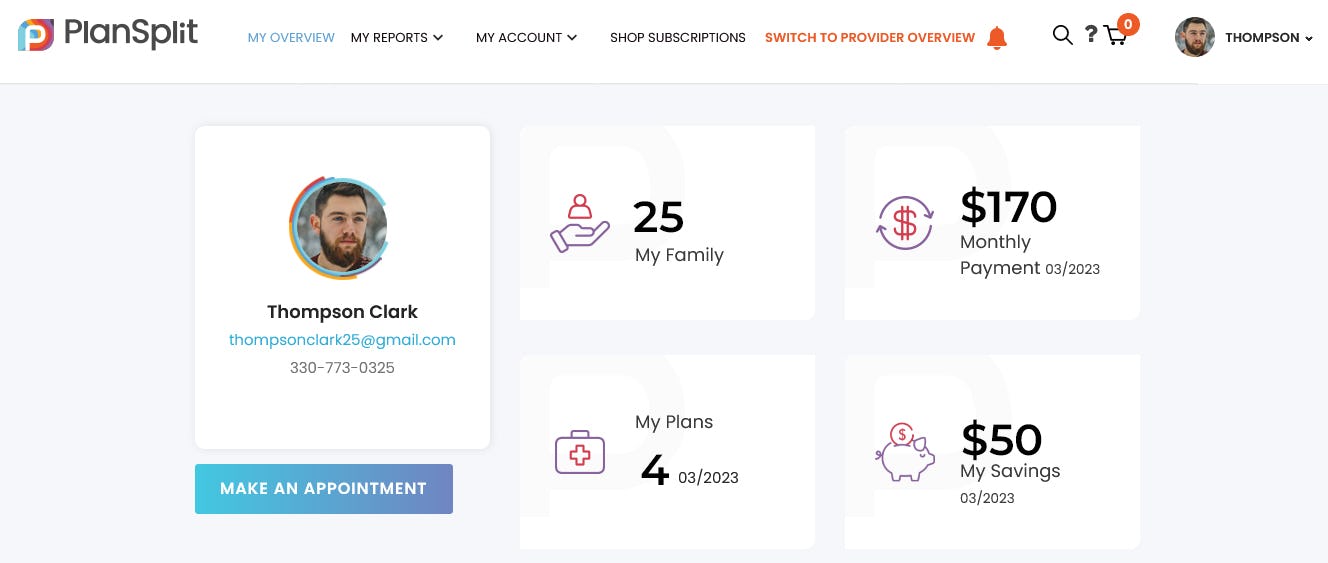1328x563 pixels.
Task: Click the thompsonclark25@gmail.com email link
Action: coord(342,340)
